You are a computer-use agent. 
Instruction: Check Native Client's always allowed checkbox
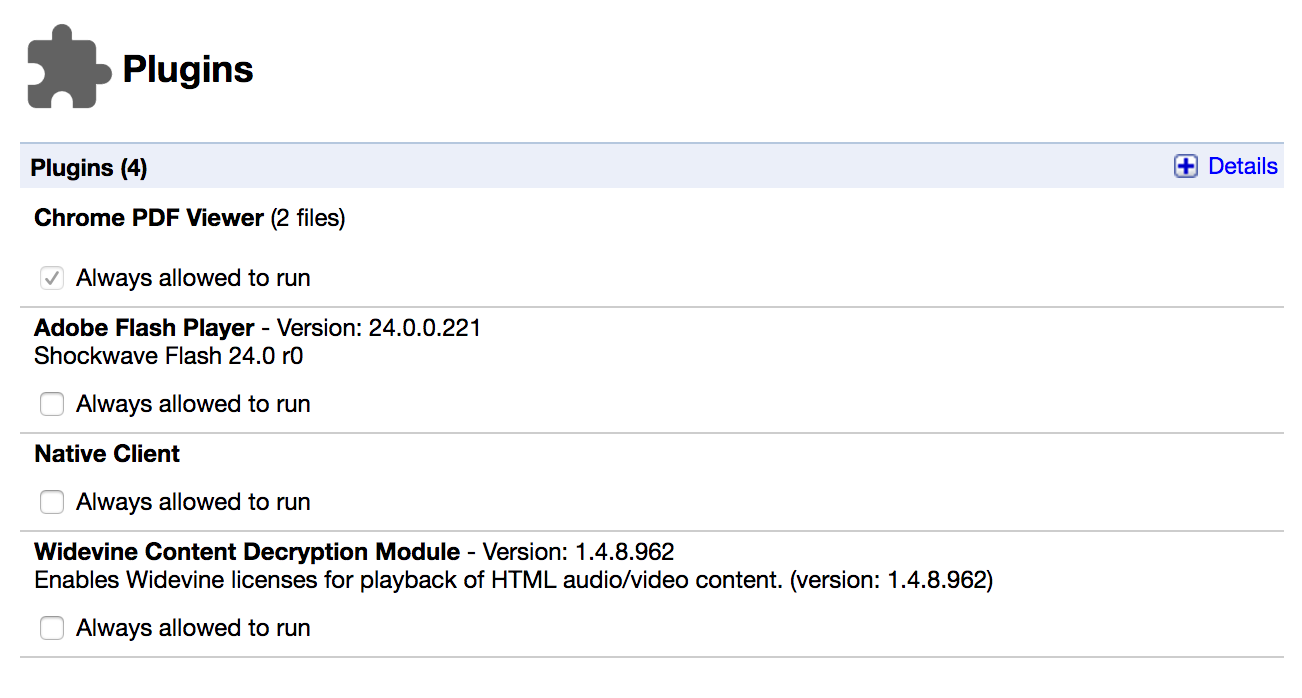tap(52, 502)
